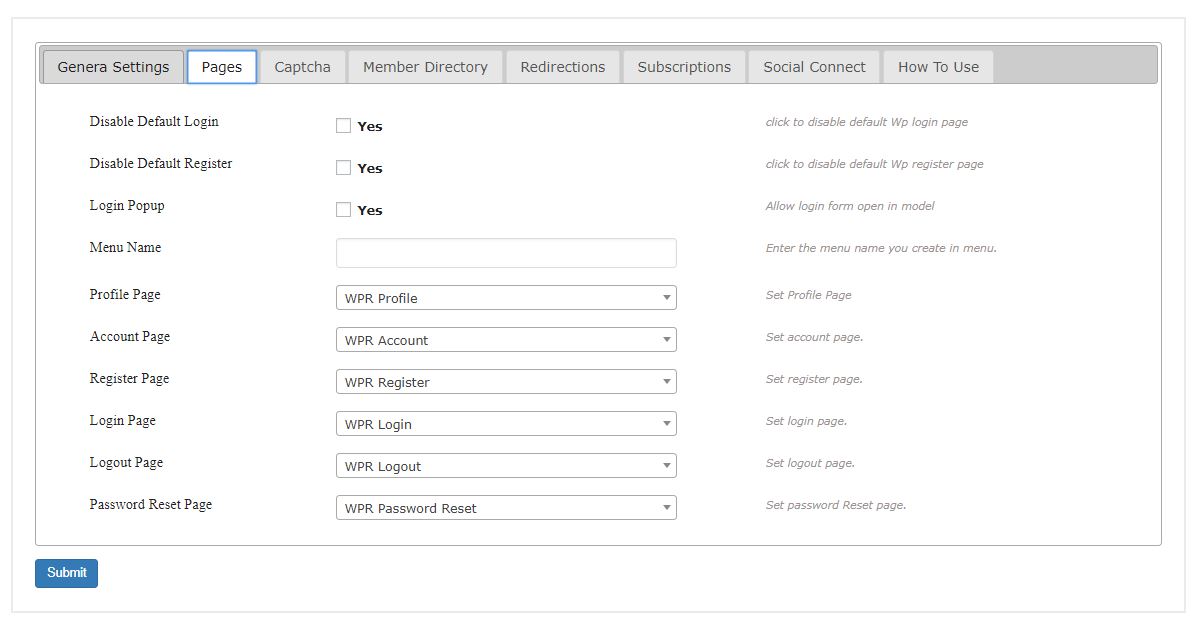Switch to the Social Connect tab

(x=814, y=67)
